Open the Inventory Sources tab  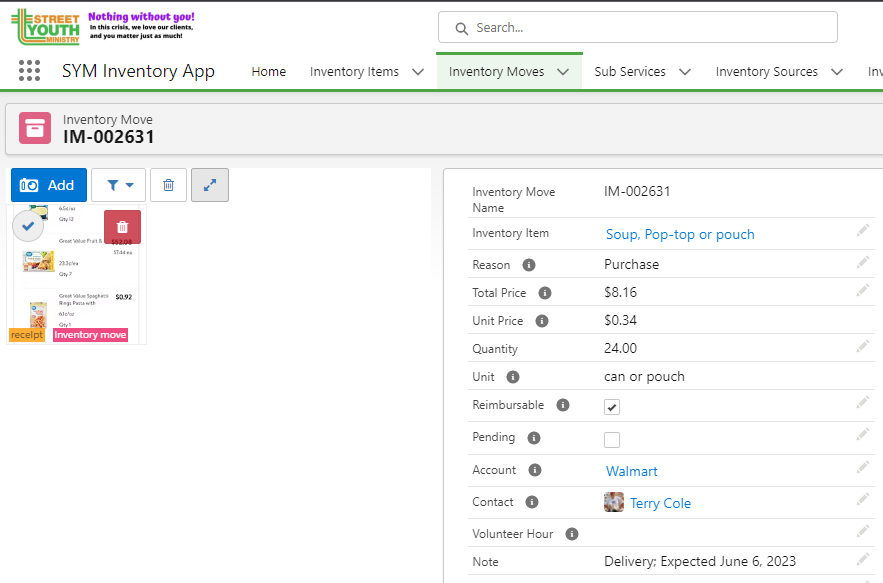pyautogui.click(x=766, y=72)
